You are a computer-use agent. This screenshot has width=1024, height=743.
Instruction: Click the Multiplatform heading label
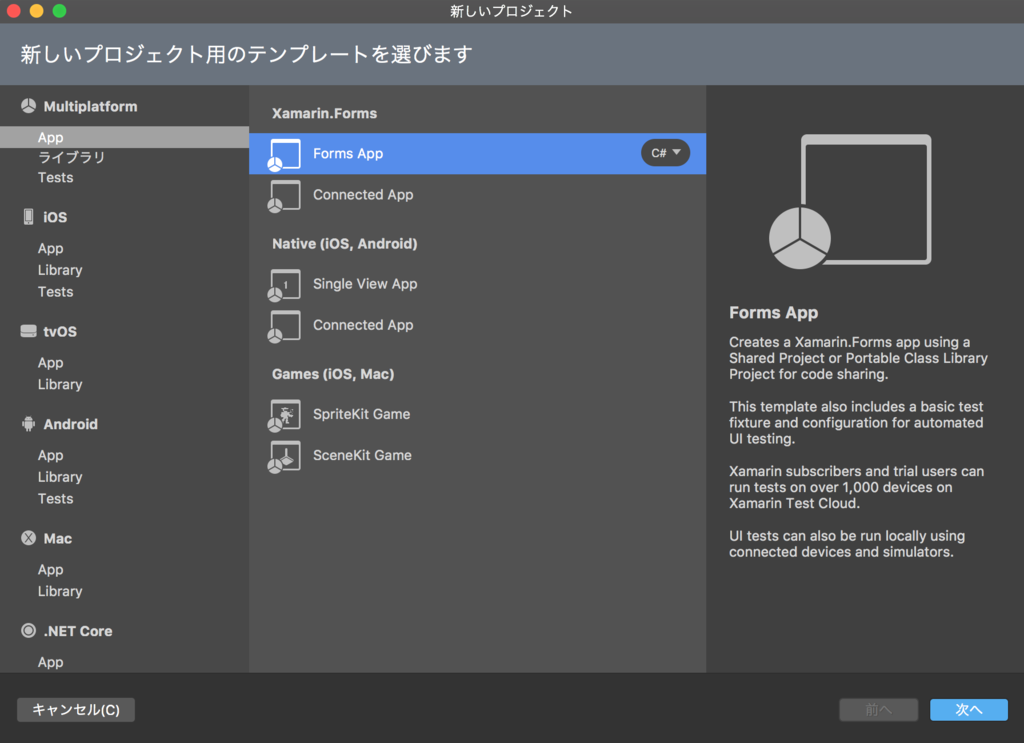pos(90,106)
